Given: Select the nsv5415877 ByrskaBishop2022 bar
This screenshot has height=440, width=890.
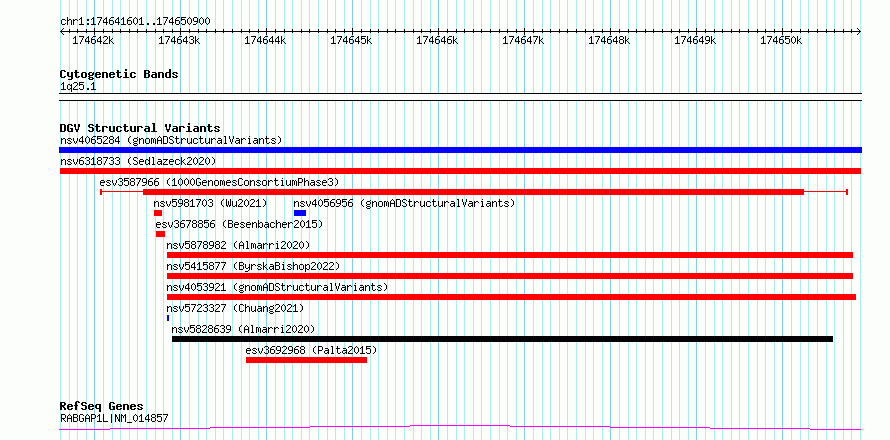Looking at the screenshot, I should [510, 276].
